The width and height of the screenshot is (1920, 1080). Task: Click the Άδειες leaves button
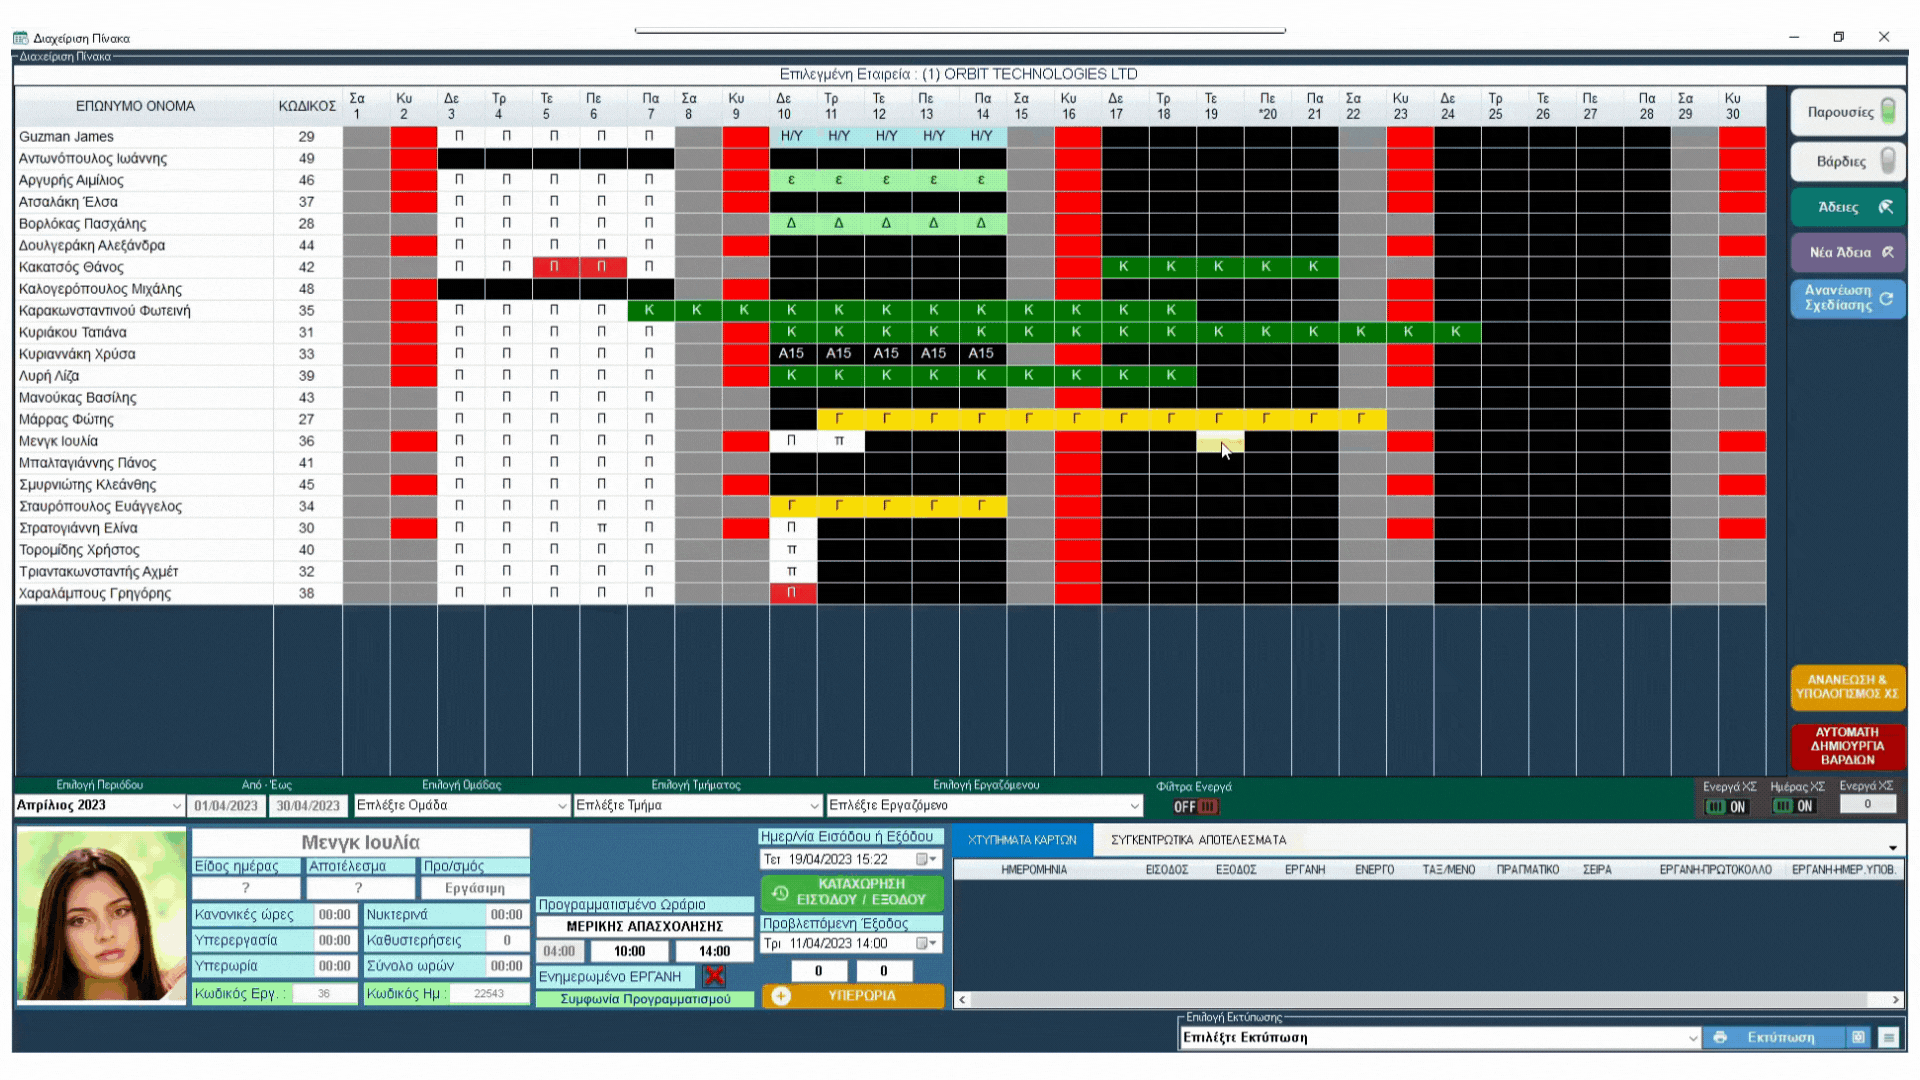(1846, 207)
